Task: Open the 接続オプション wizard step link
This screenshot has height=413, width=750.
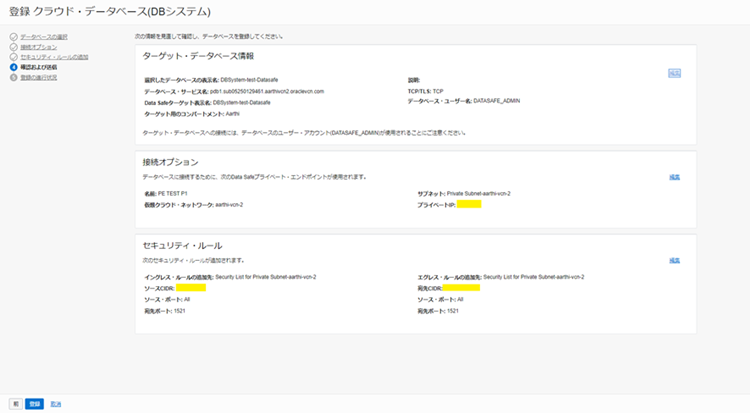Action: point(39,47)
